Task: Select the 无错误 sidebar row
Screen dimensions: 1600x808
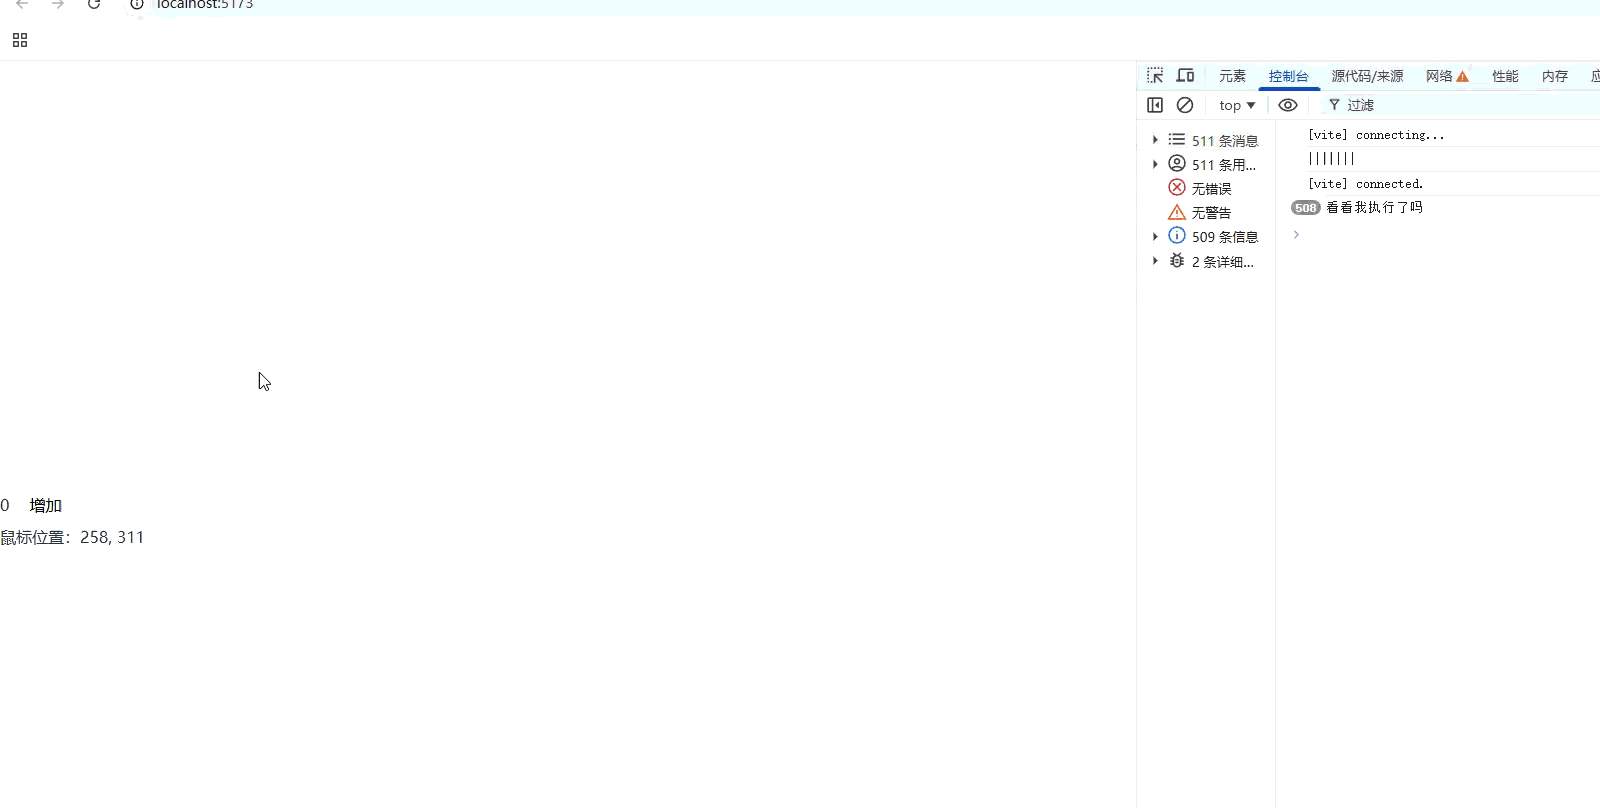Action: (1206, 188)
